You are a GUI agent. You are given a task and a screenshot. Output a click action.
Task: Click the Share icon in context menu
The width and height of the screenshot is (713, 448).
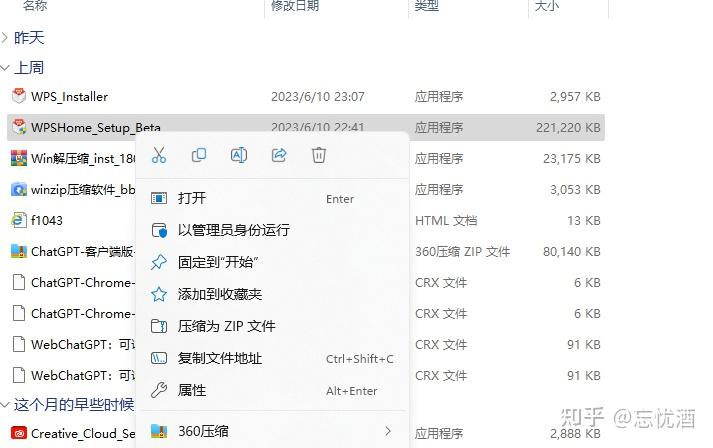pos(279,155)
